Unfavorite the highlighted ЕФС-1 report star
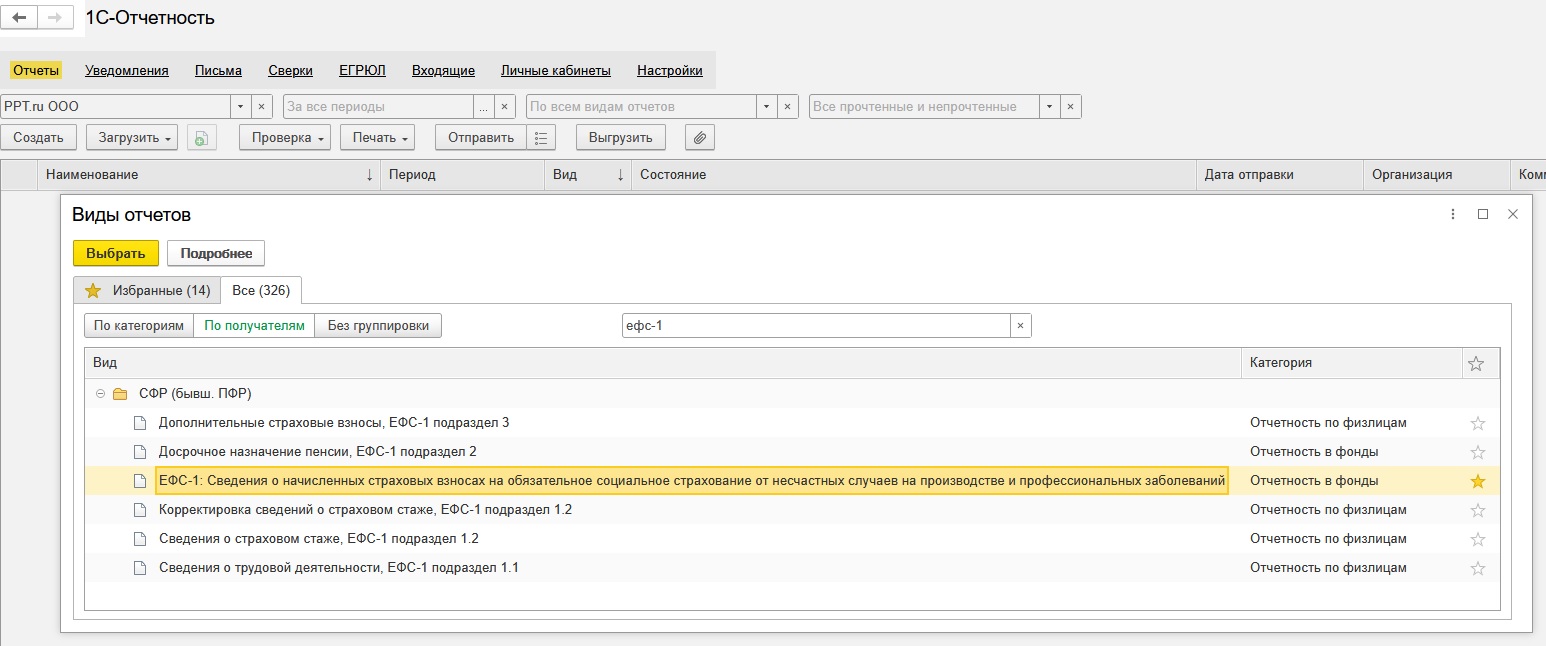The image size is (1546, 646). click(1477, 481)
